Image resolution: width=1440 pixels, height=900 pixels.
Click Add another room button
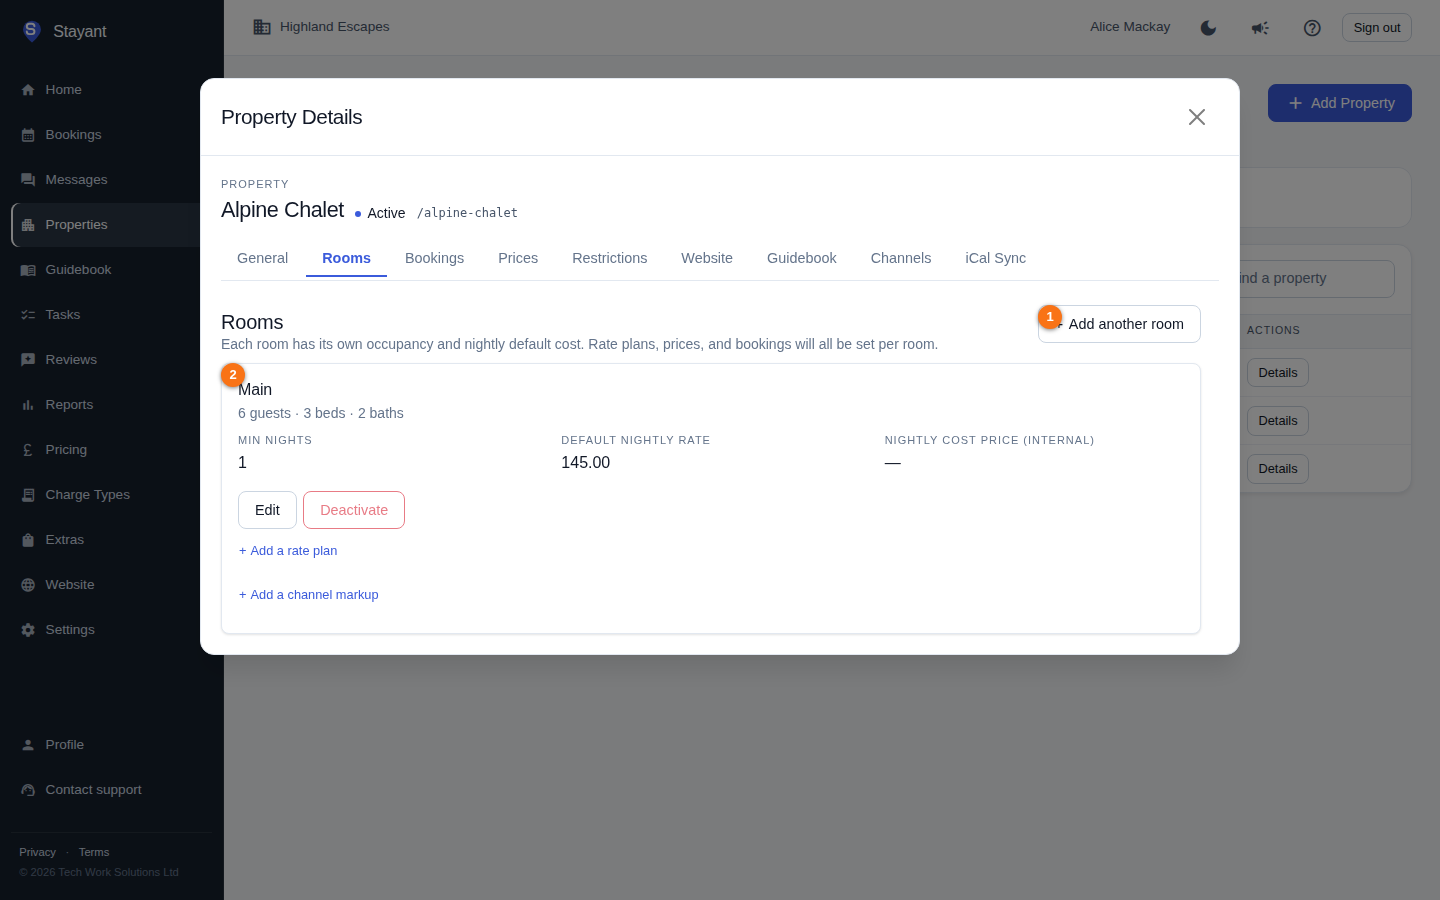pyautogui.click(x=1119, y=324)
